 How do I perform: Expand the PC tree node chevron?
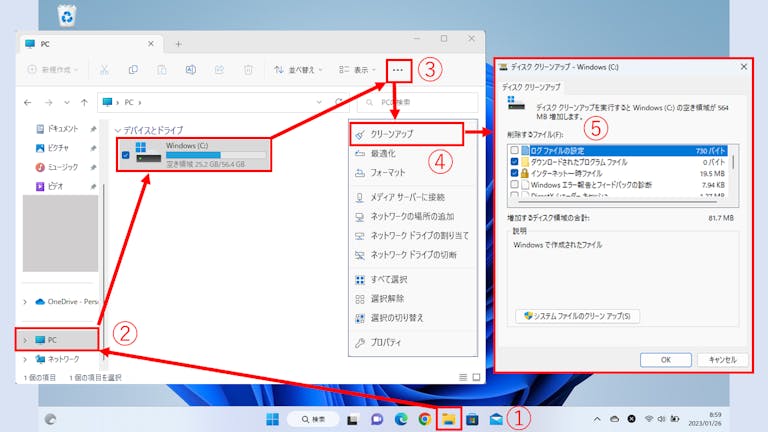(x=25, y=340)
